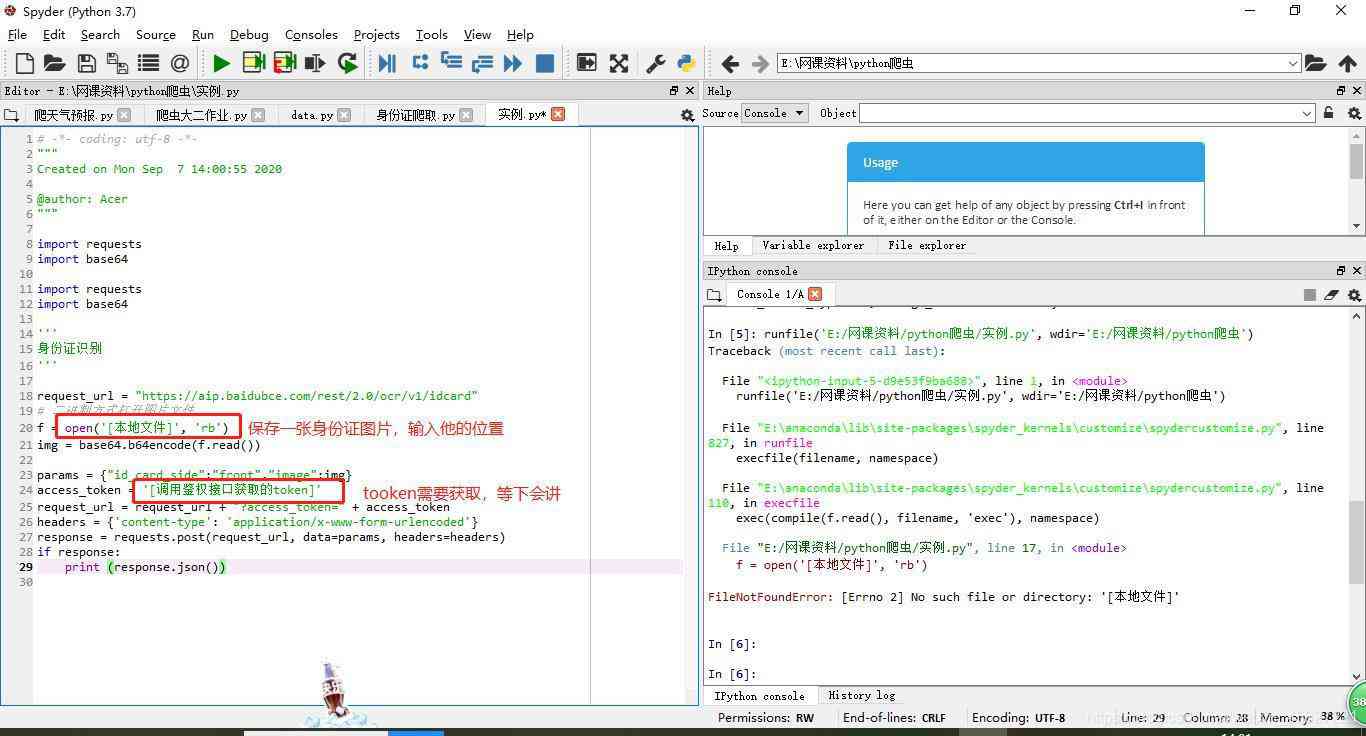Open the Source Console dropdown
Viewport: 1366px width, 736px height.
tap(774, 113)
